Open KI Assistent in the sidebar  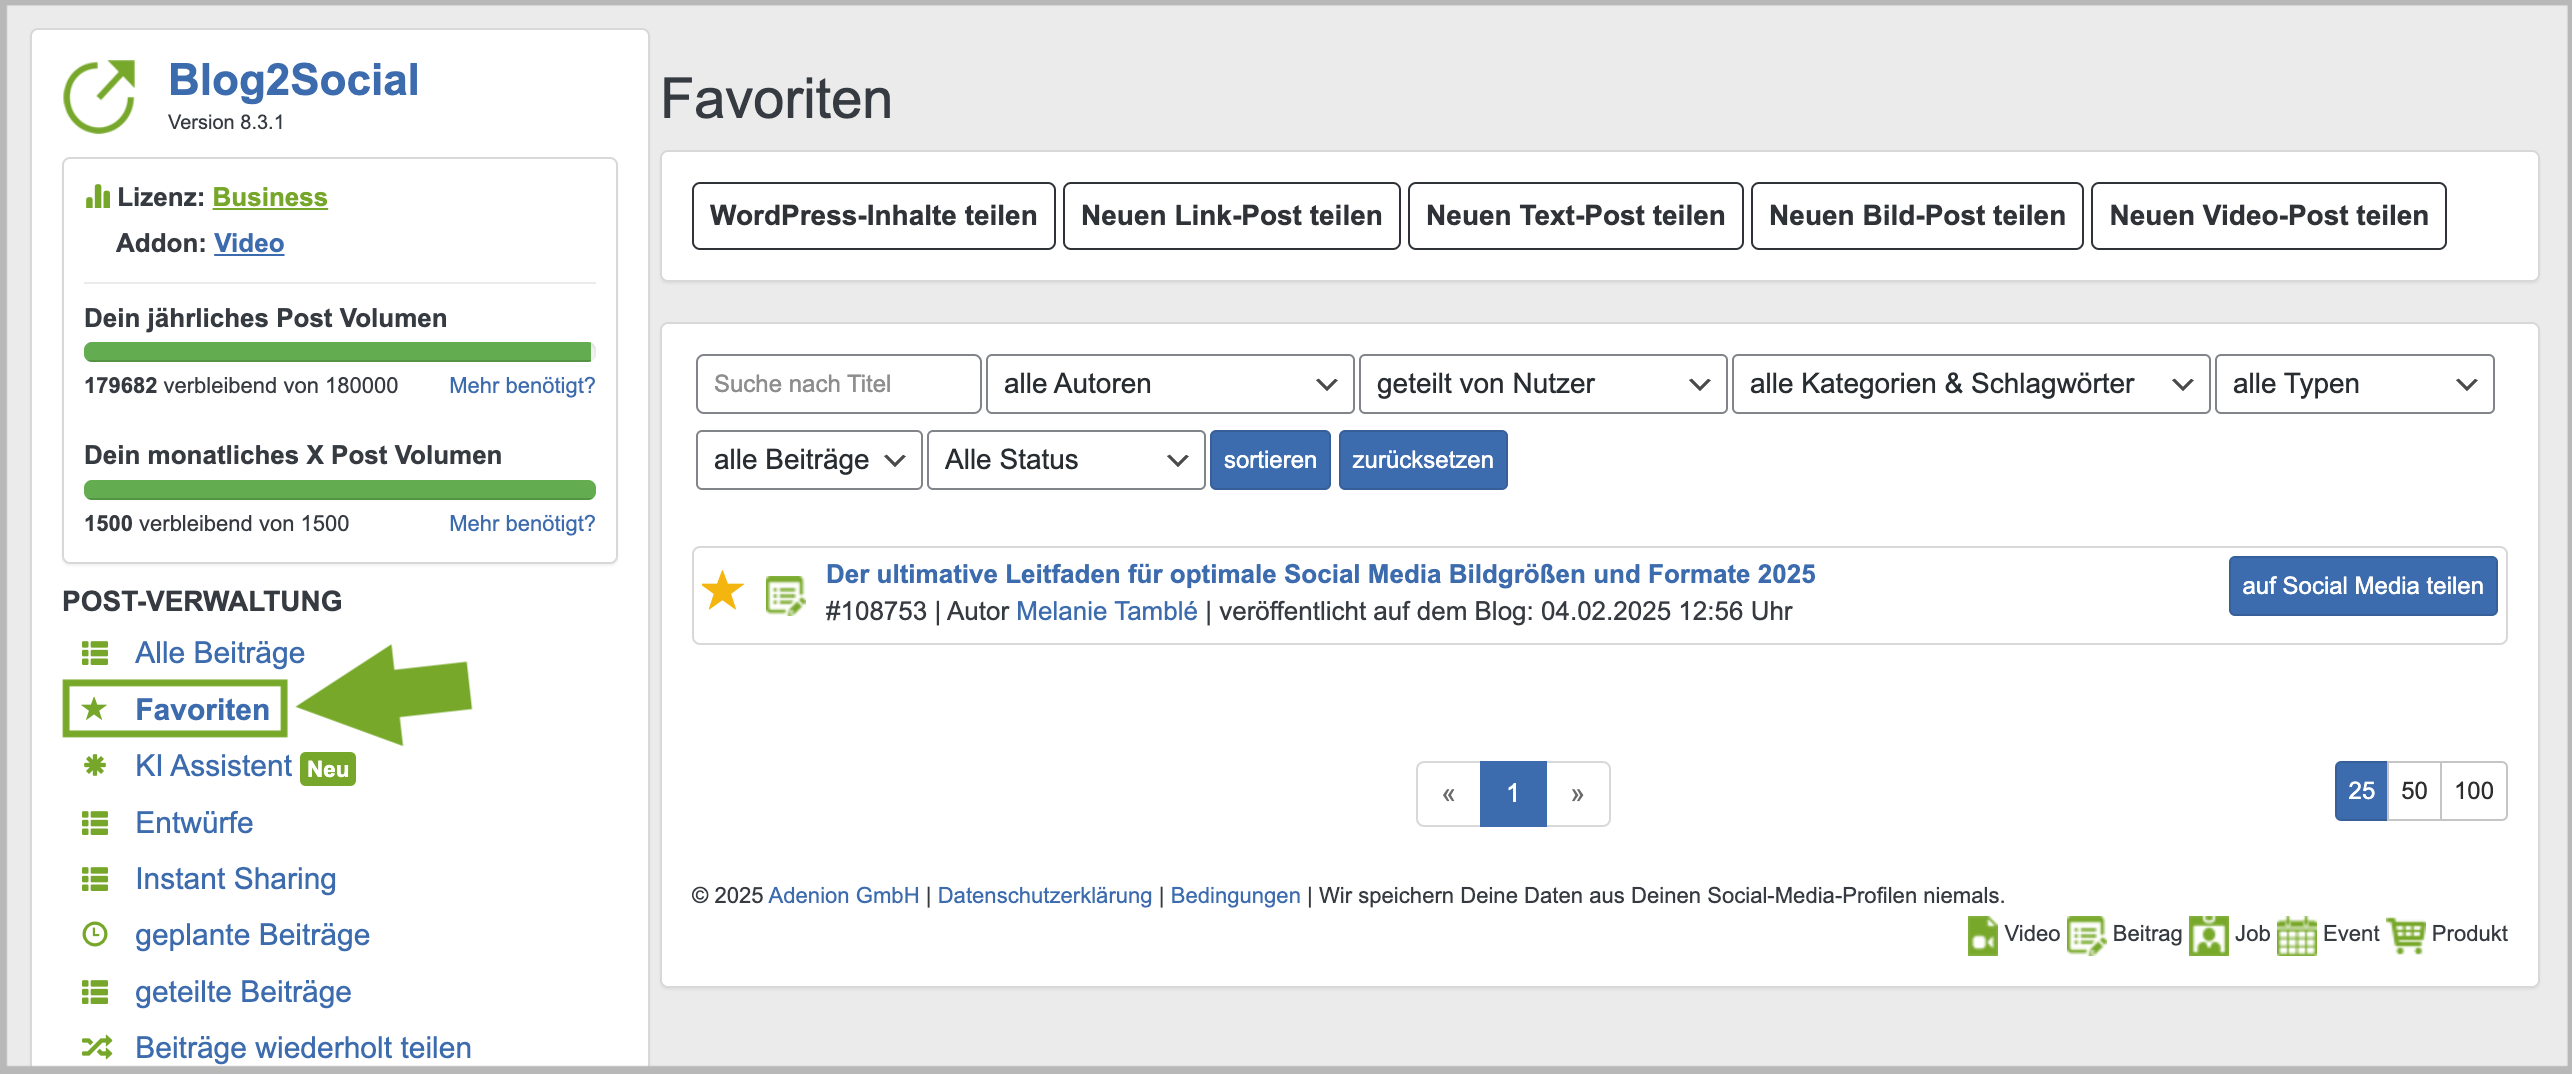213,766
